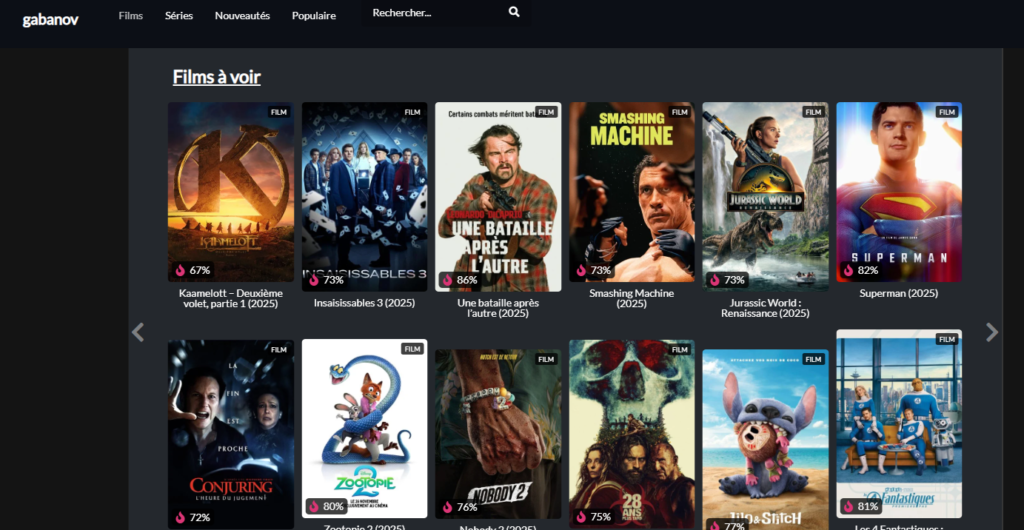Click the left carousel arrow
The width and height of the screenshot is (1024, 530).
click(138, 333)
